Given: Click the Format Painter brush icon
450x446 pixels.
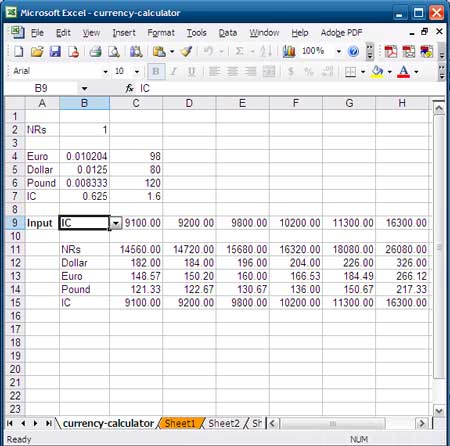Looking at the screenshot, I should tap(186, 52).
